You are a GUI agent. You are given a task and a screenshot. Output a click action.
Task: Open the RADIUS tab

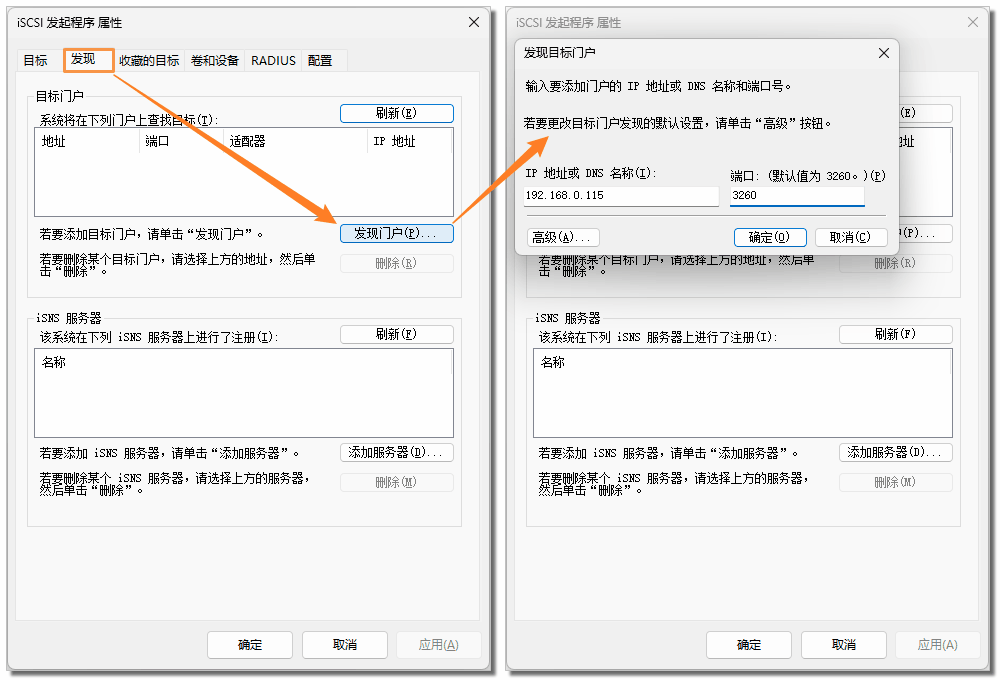click(x=274, y=61)
